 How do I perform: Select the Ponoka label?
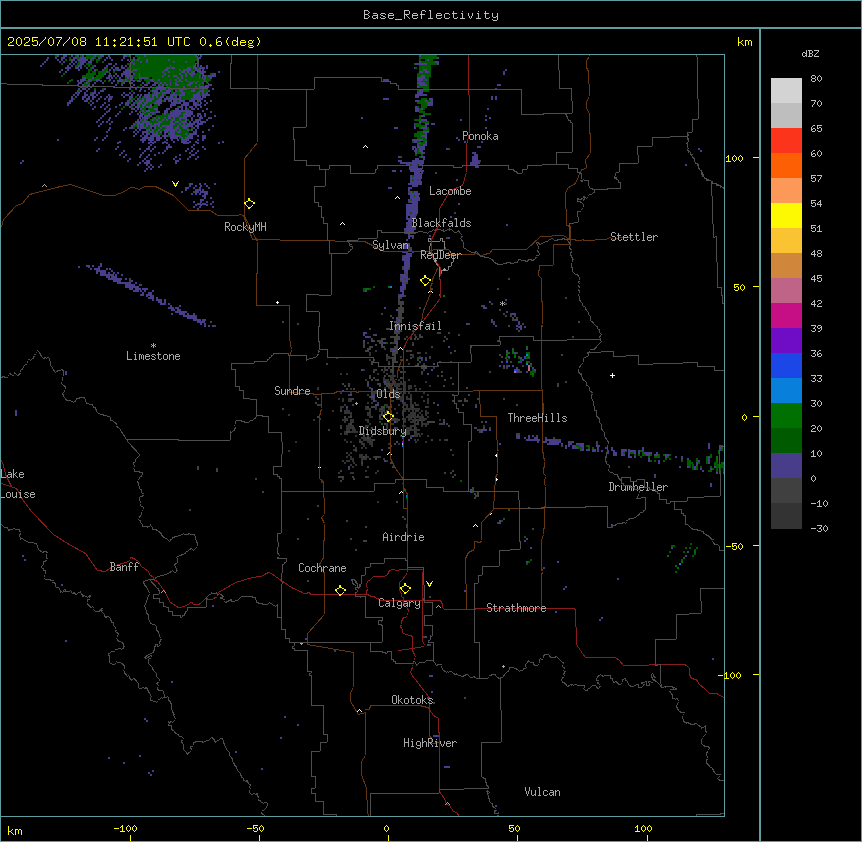click(x=480, y=136)
